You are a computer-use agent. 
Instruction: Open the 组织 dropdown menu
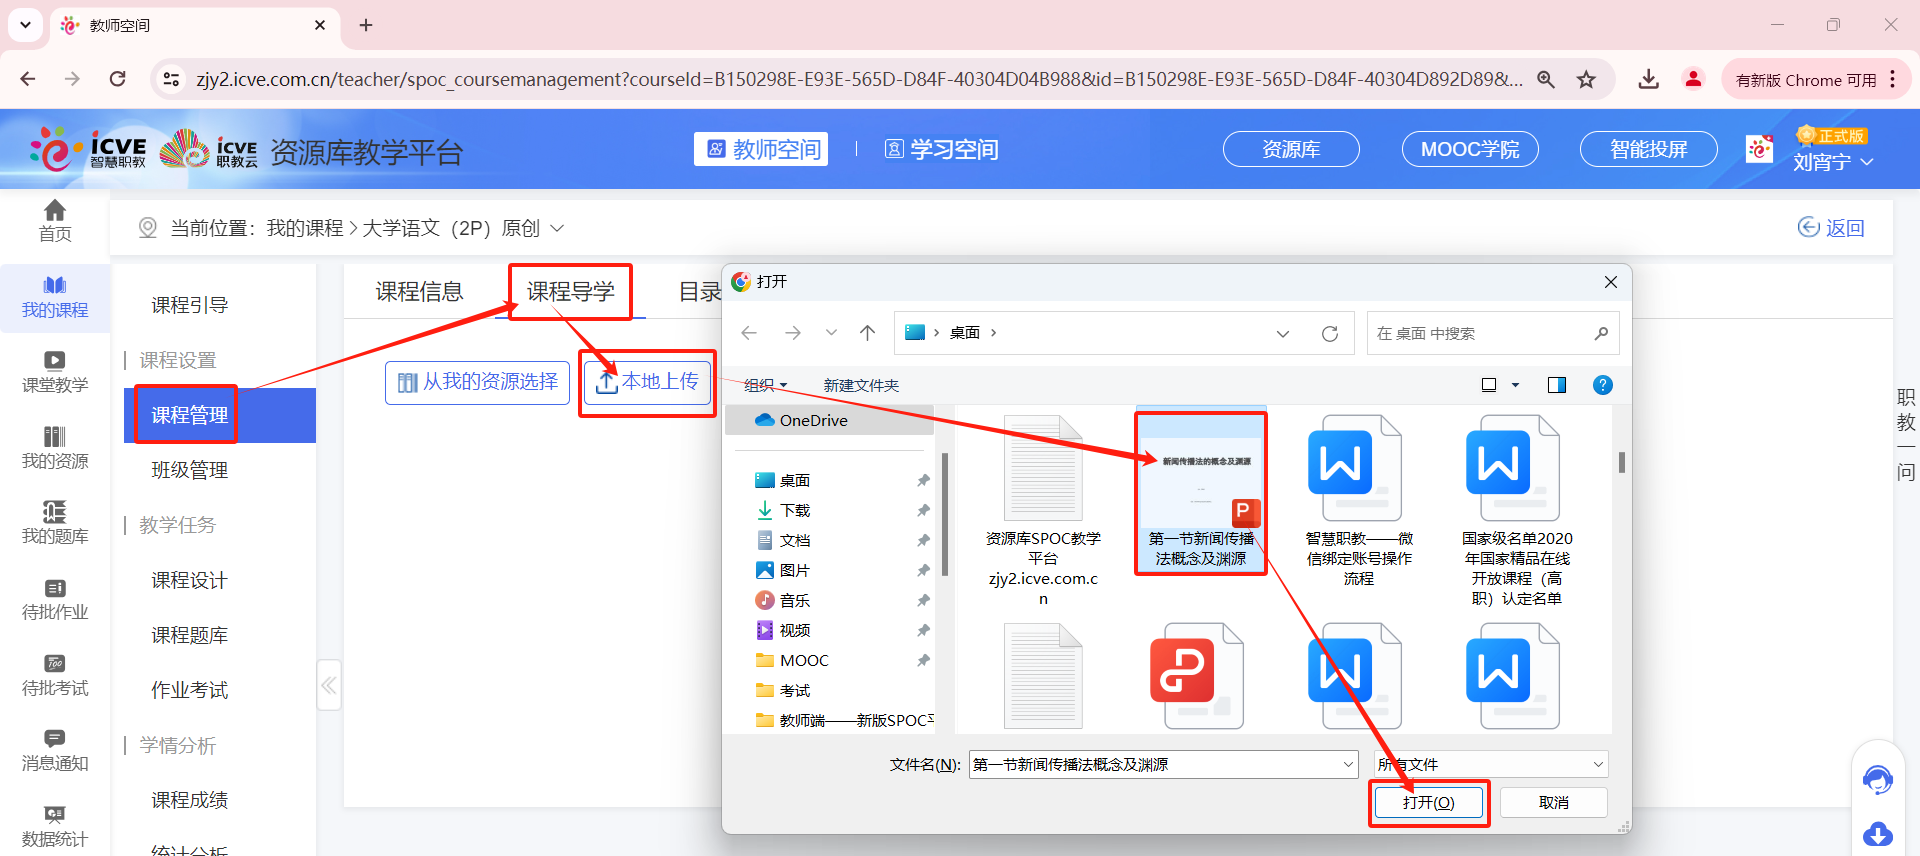pos(766,385)
